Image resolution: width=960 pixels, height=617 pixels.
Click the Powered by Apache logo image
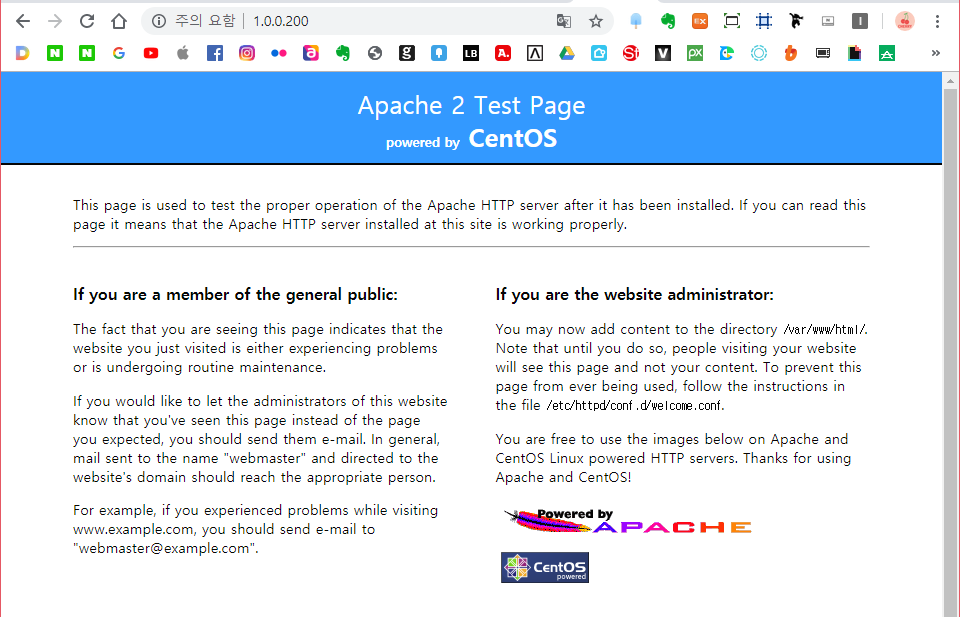tap(628, 521)
